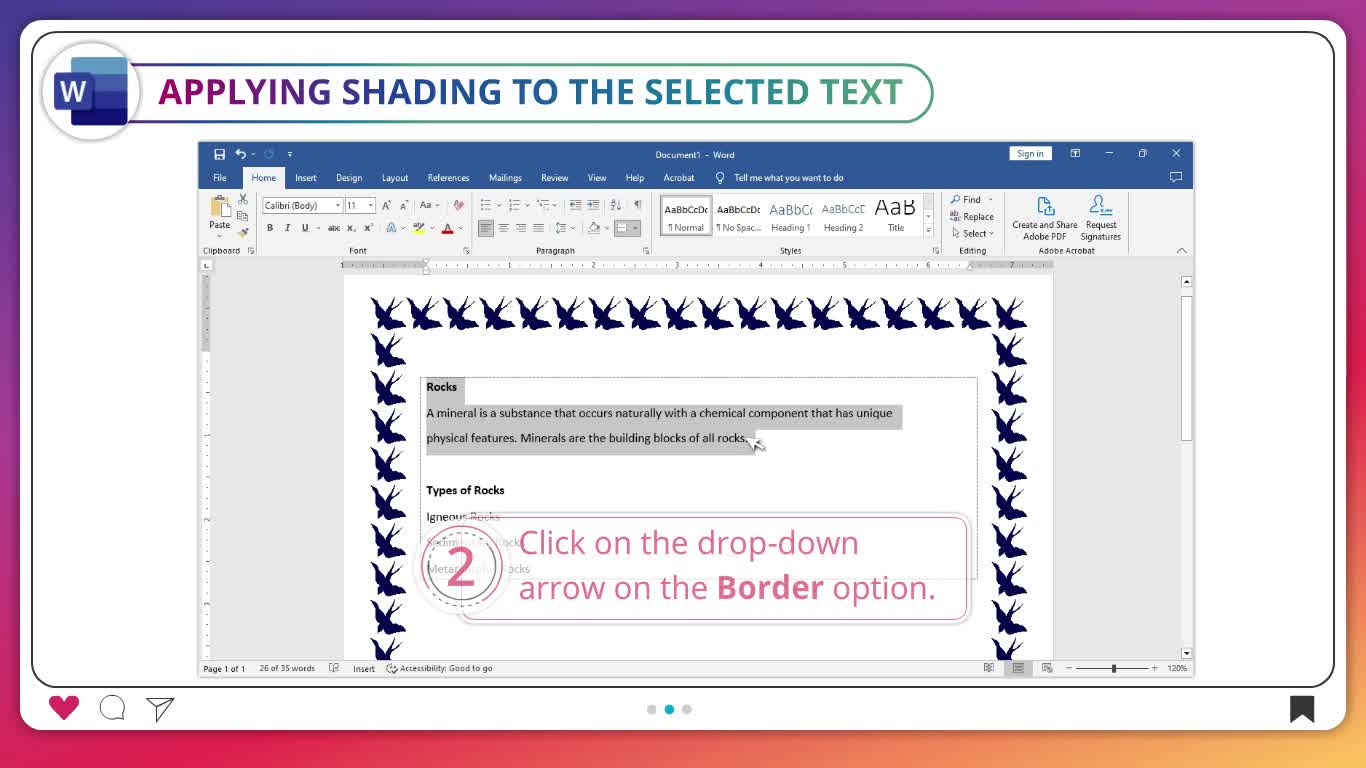The image size is (1366, 768).
Task: Open the line spacing dropdown
Action: tap(570, 228)
